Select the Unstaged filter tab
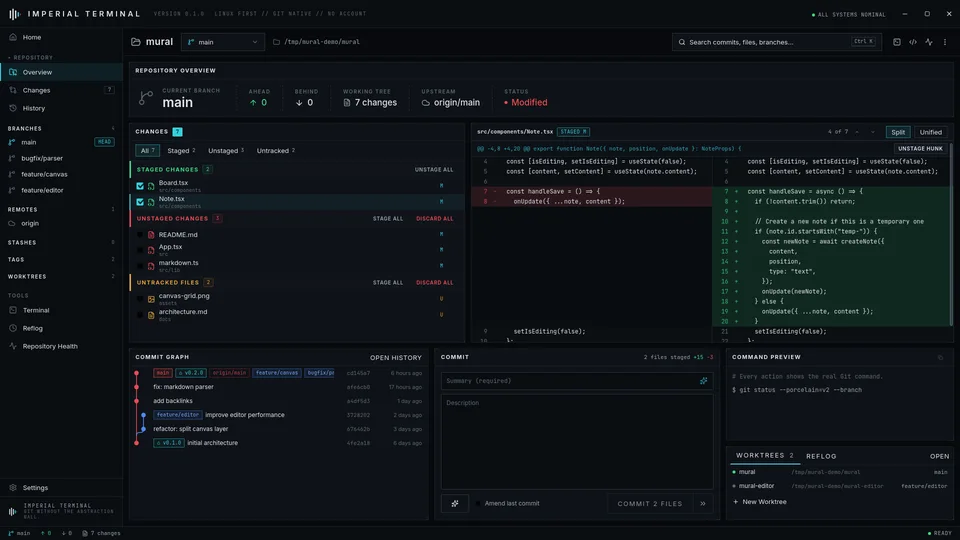The image size is (960, 540). point(226,151)
